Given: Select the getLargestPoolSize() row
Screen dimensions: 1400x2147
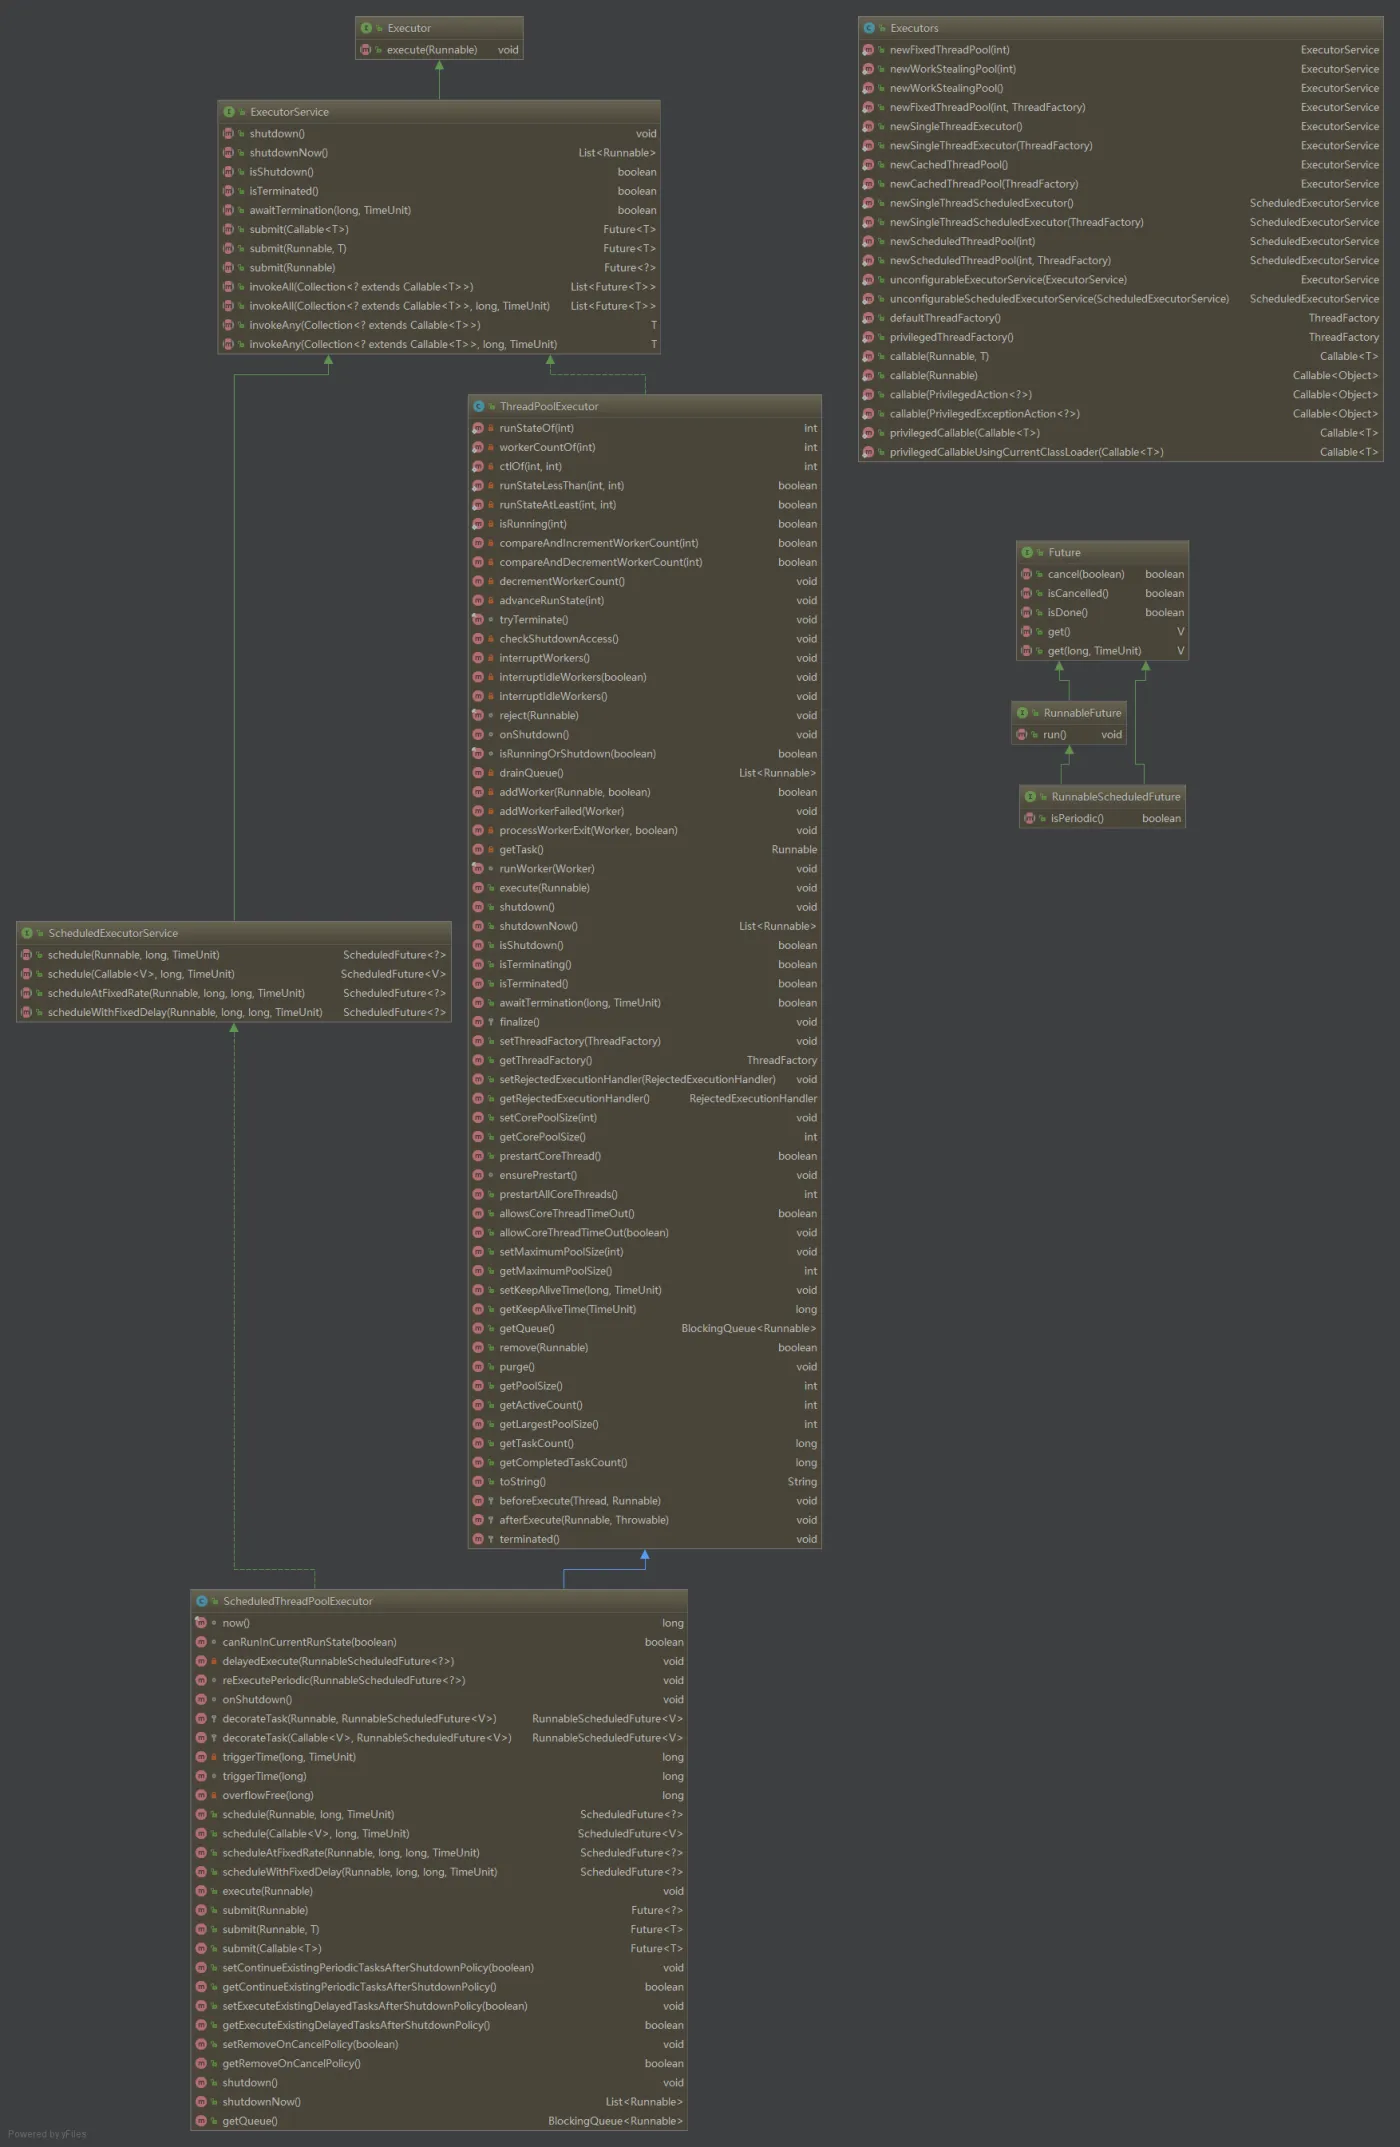Looking at the screenshot, I should coord(644,1425).
